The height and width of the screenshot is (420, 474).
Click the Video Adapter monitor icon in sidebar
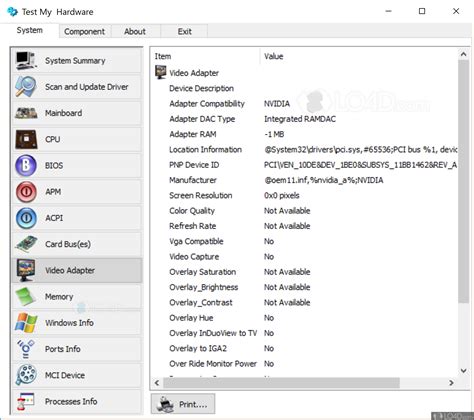(26, 270)
